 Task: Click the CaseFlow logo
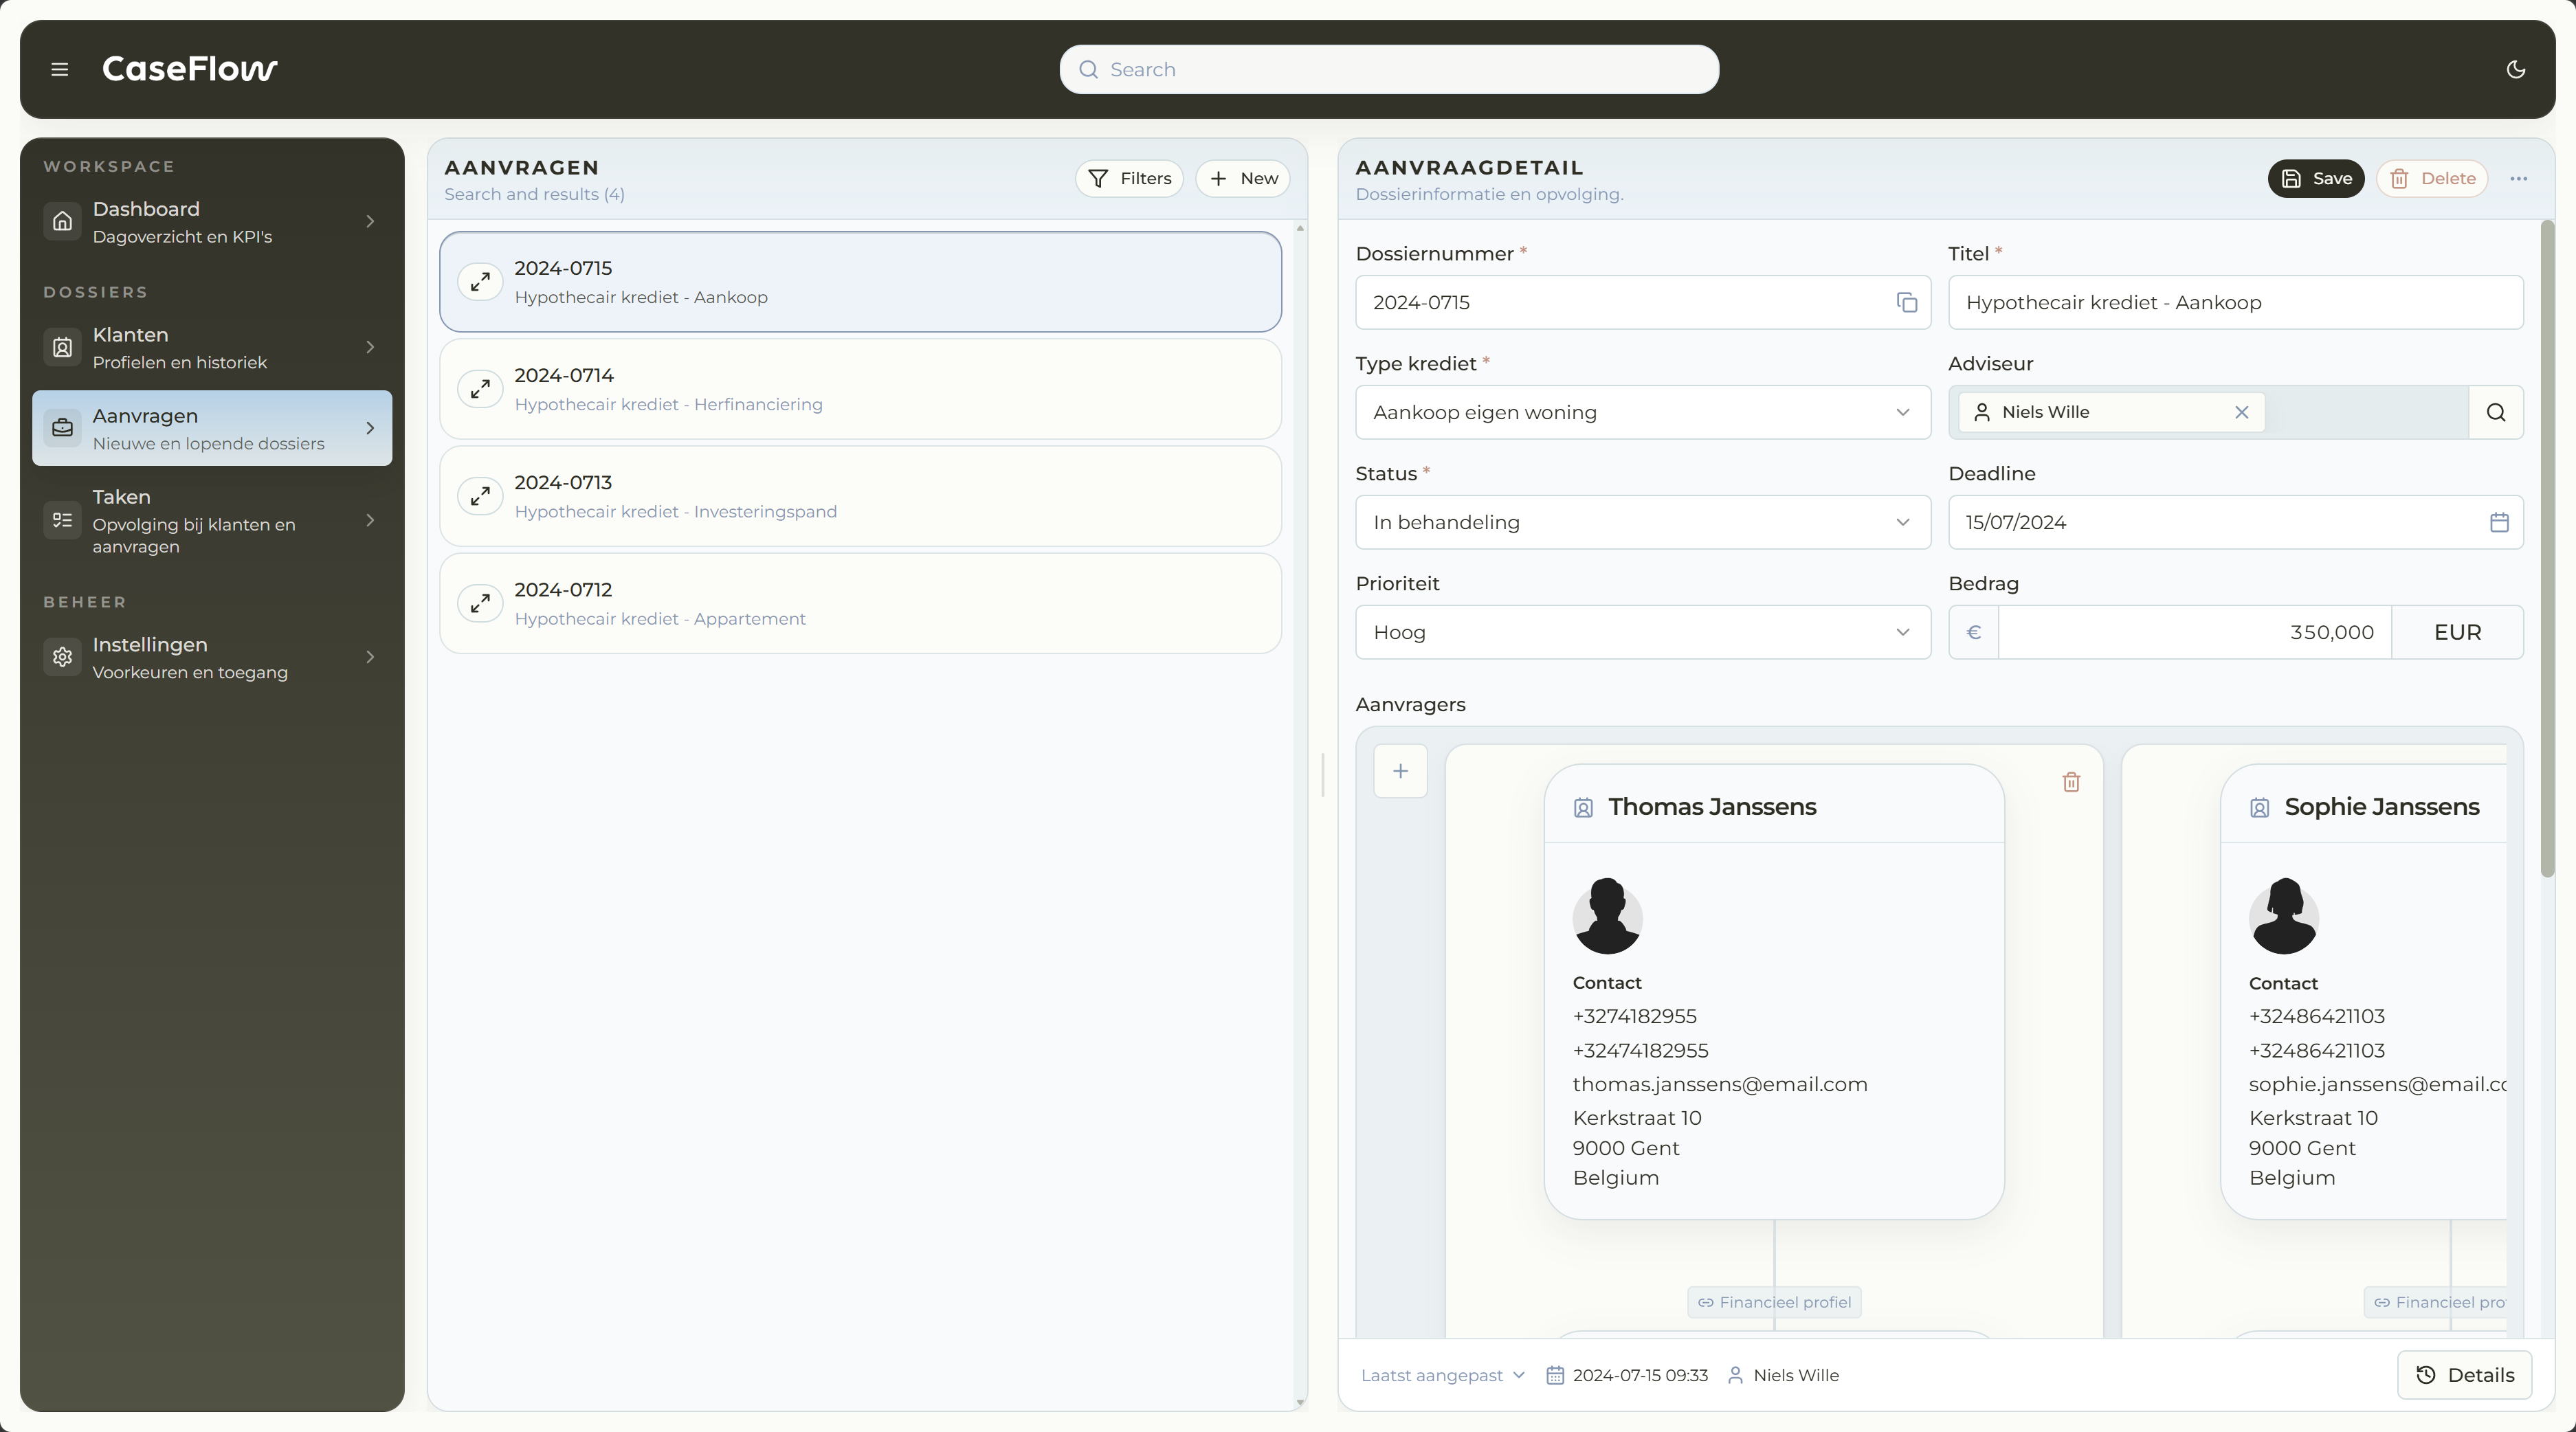[x=189, y=69]
